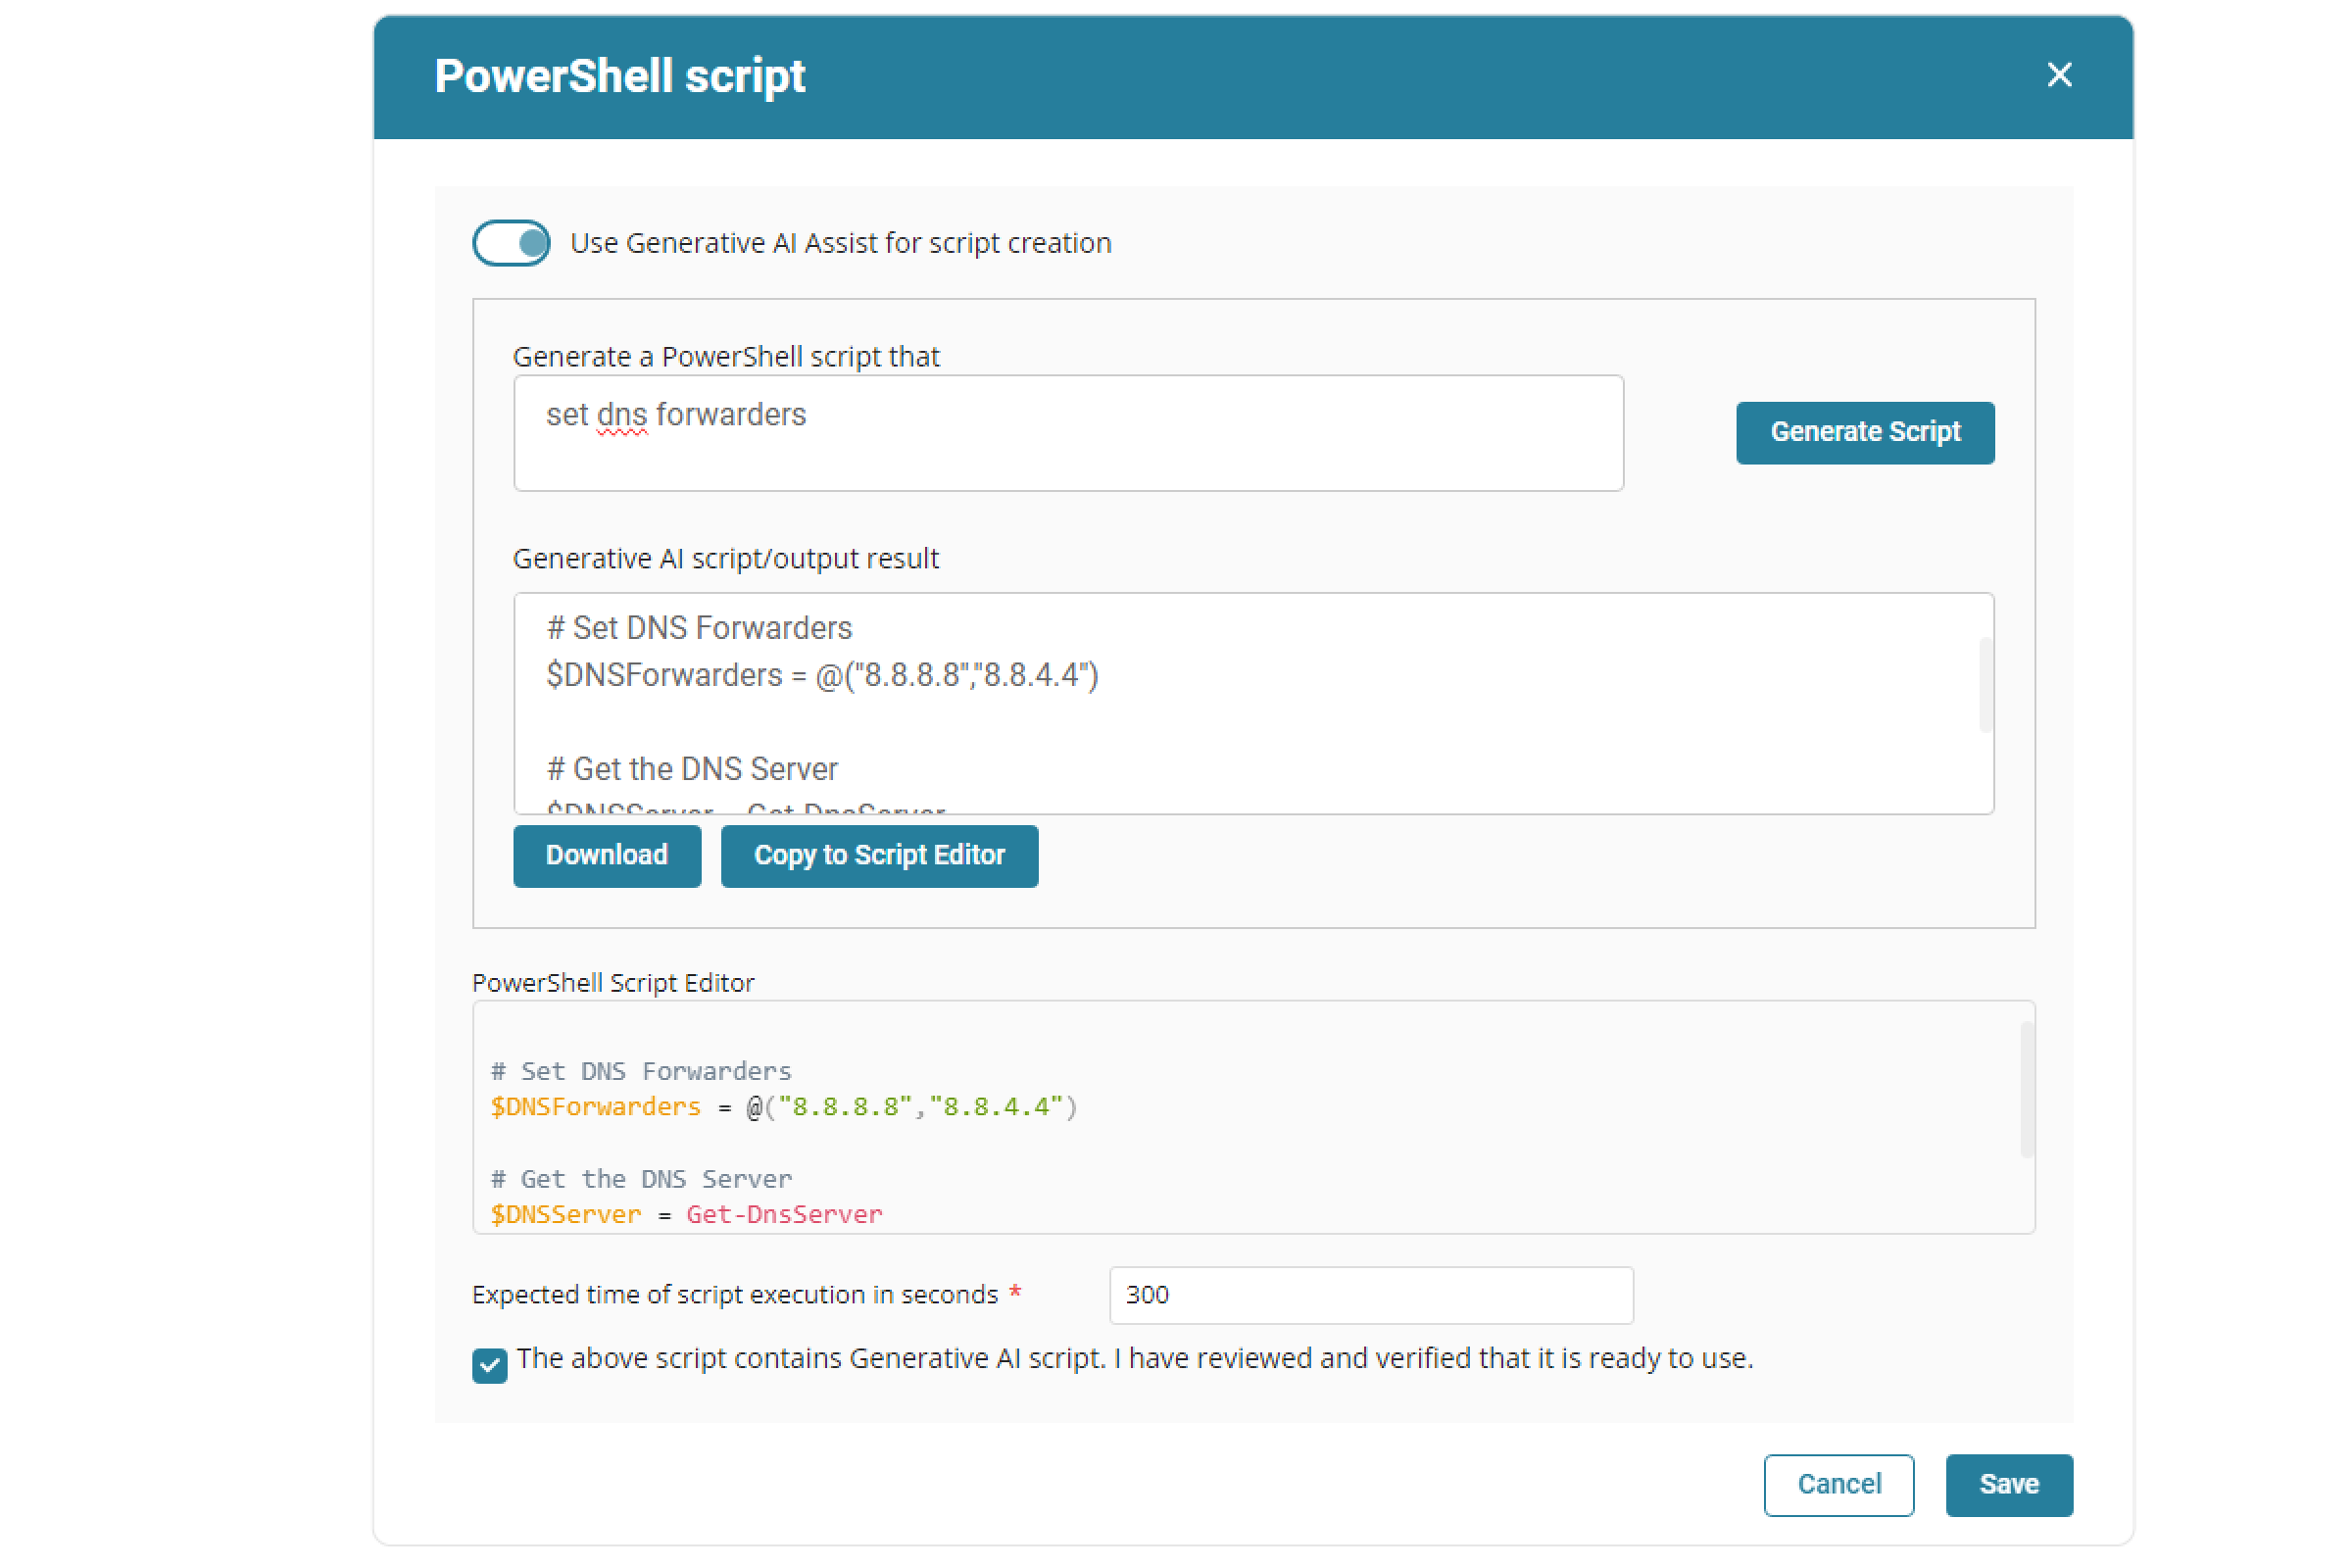Click the misspelled word dns in prompt
The width and height of the screenshot is (2352, 1568).
pyautogui.click(x=622, y=415)
